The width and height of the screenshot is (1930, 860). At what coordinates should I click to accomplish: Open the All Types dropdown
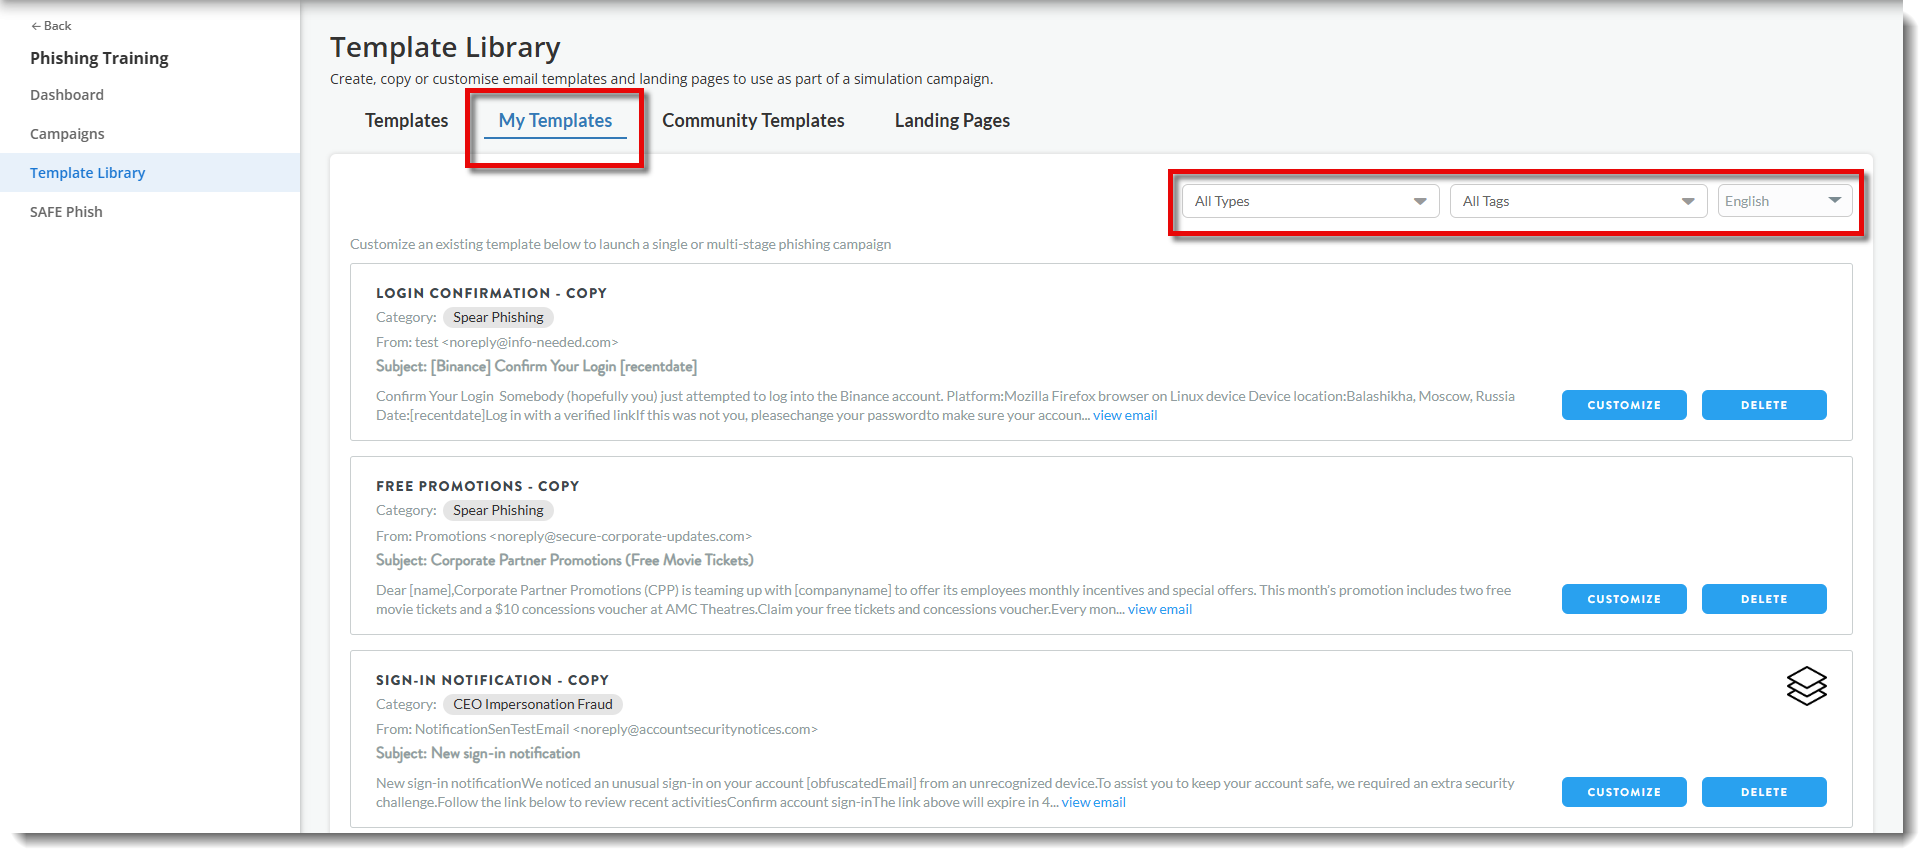coord(1309,201)
